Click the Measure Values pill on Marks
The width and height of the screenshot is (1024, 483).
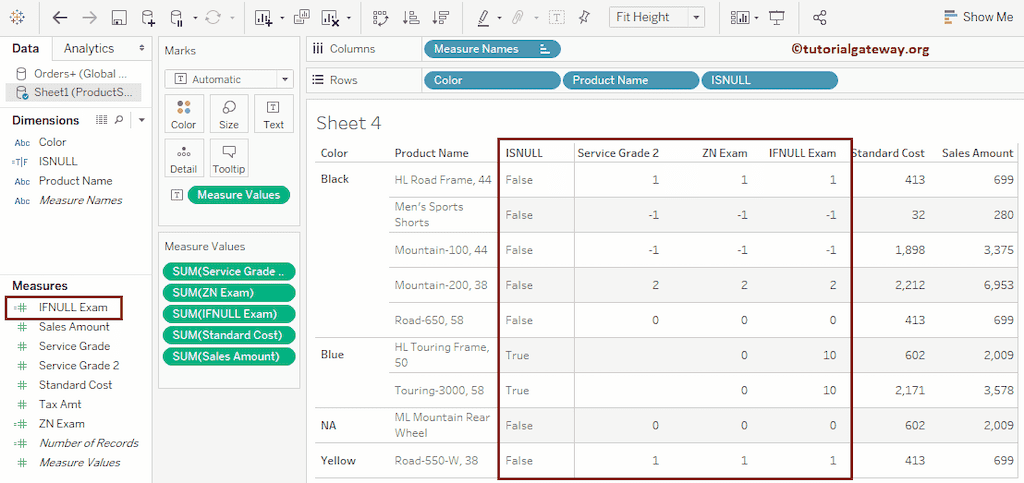coord(238,195)
